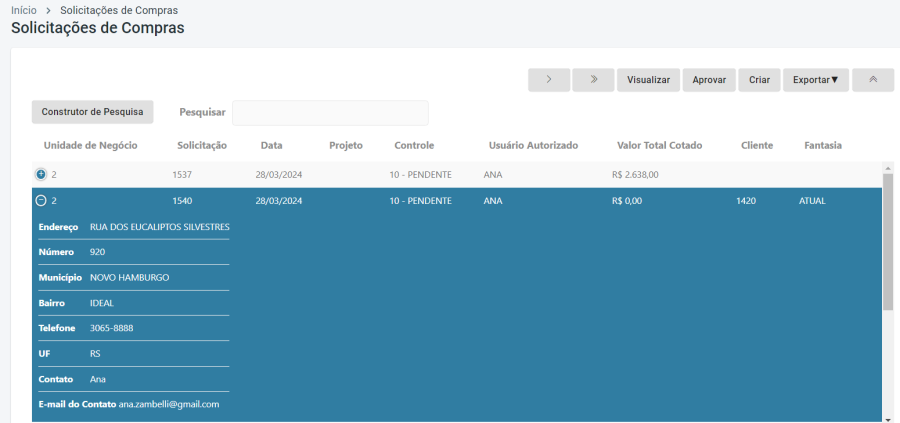Sort by Solicitação column header

202,146
